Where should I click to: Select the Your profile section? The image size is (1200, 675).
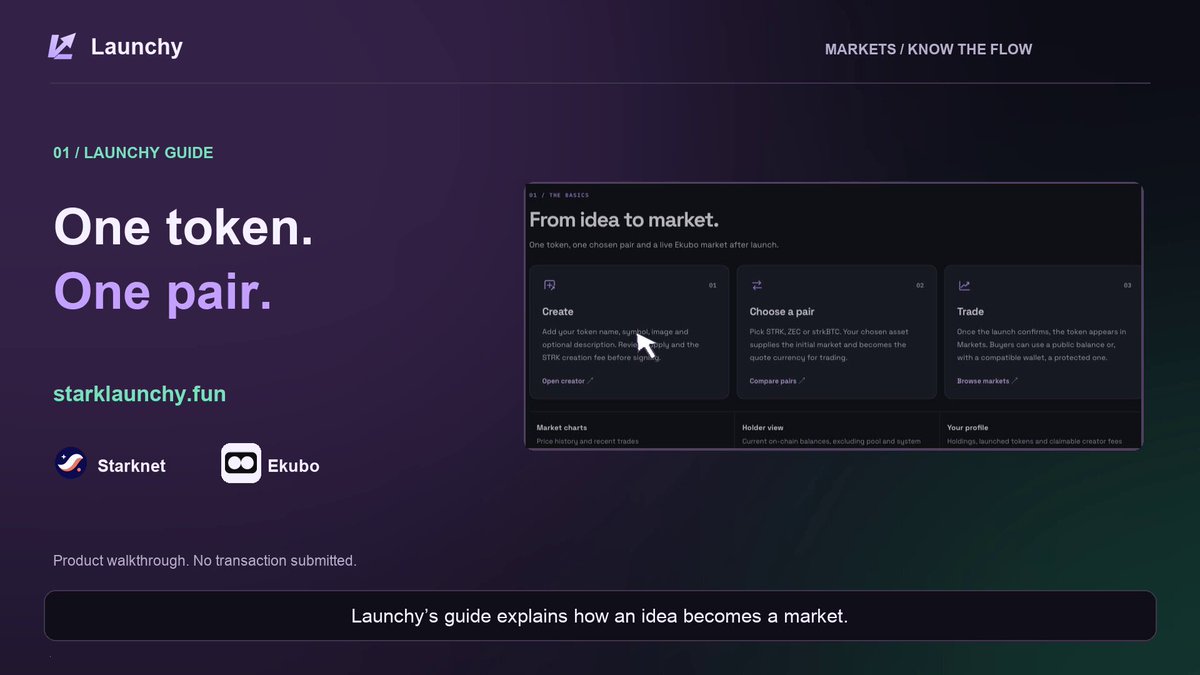(968, 428)
